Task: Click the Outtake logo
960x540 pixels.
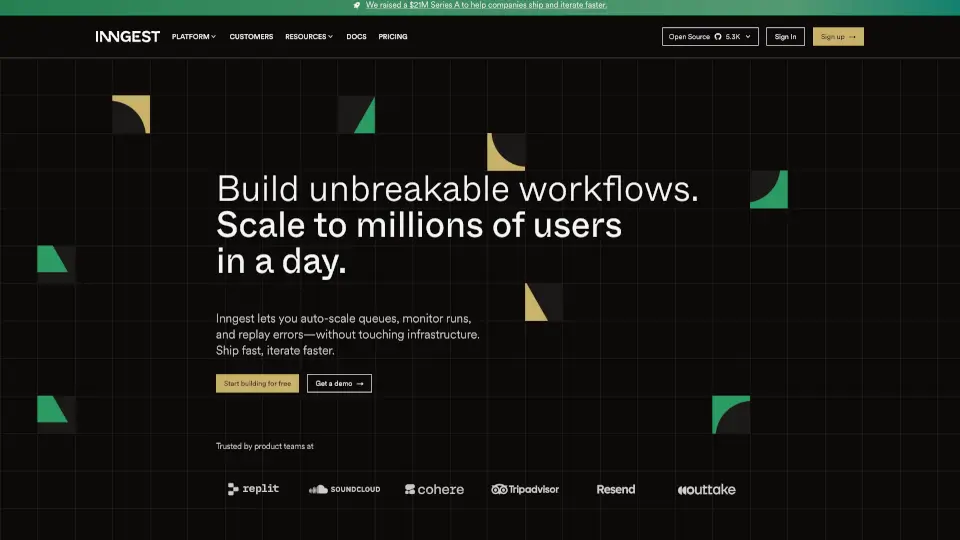Action: (x=706, y=489)
